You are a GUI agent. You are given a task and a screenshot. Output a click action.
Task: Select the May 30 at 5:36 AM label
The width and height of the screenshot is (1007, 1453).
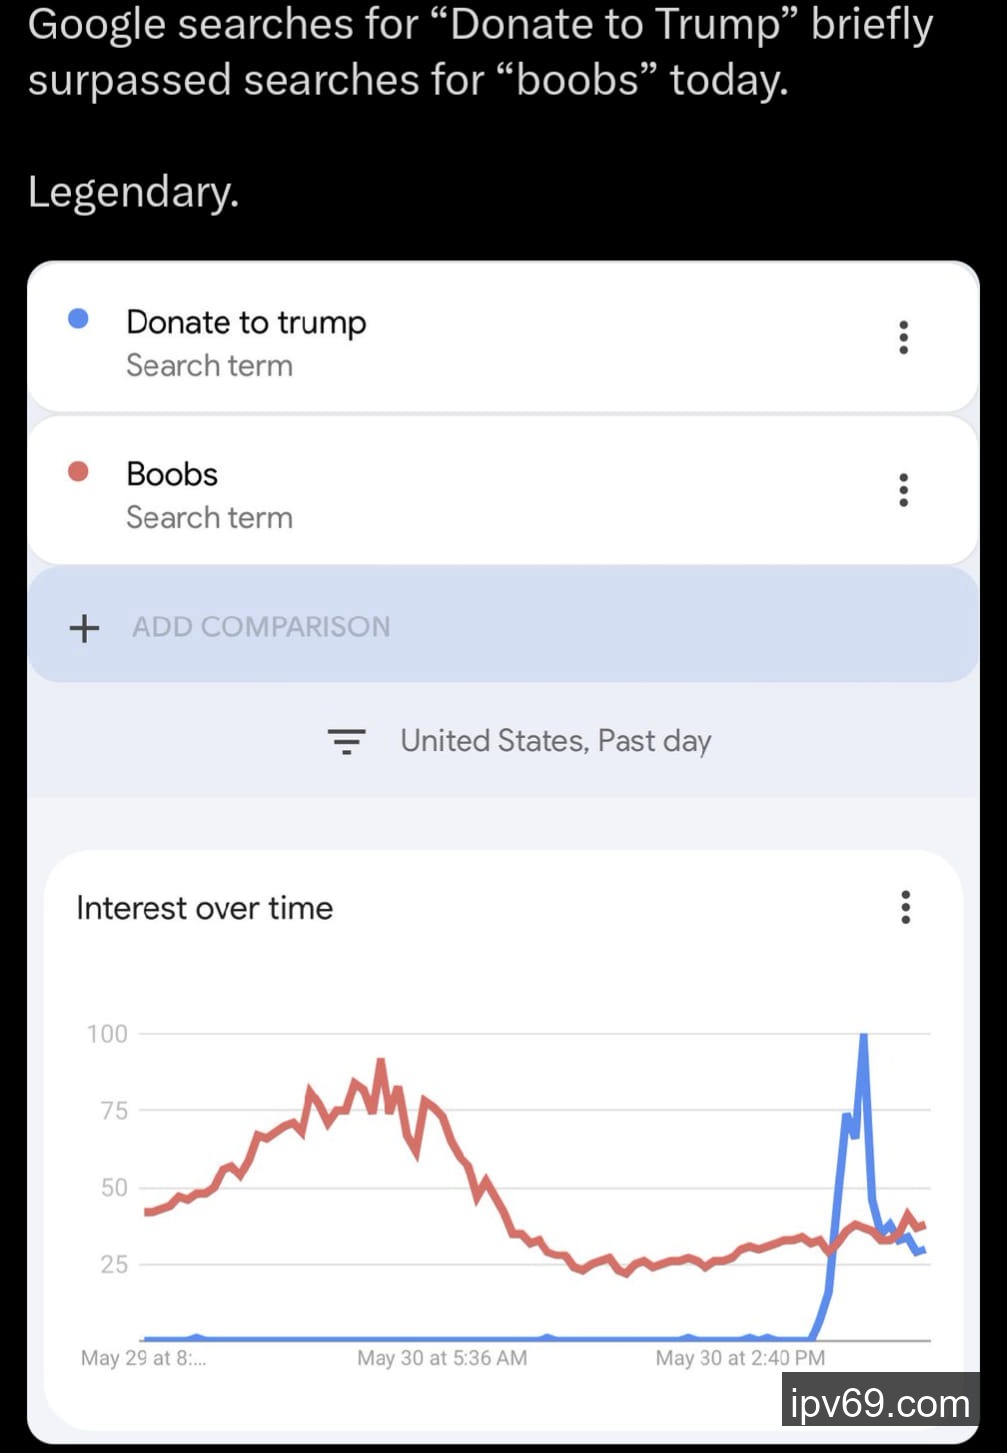(442, 1358)
